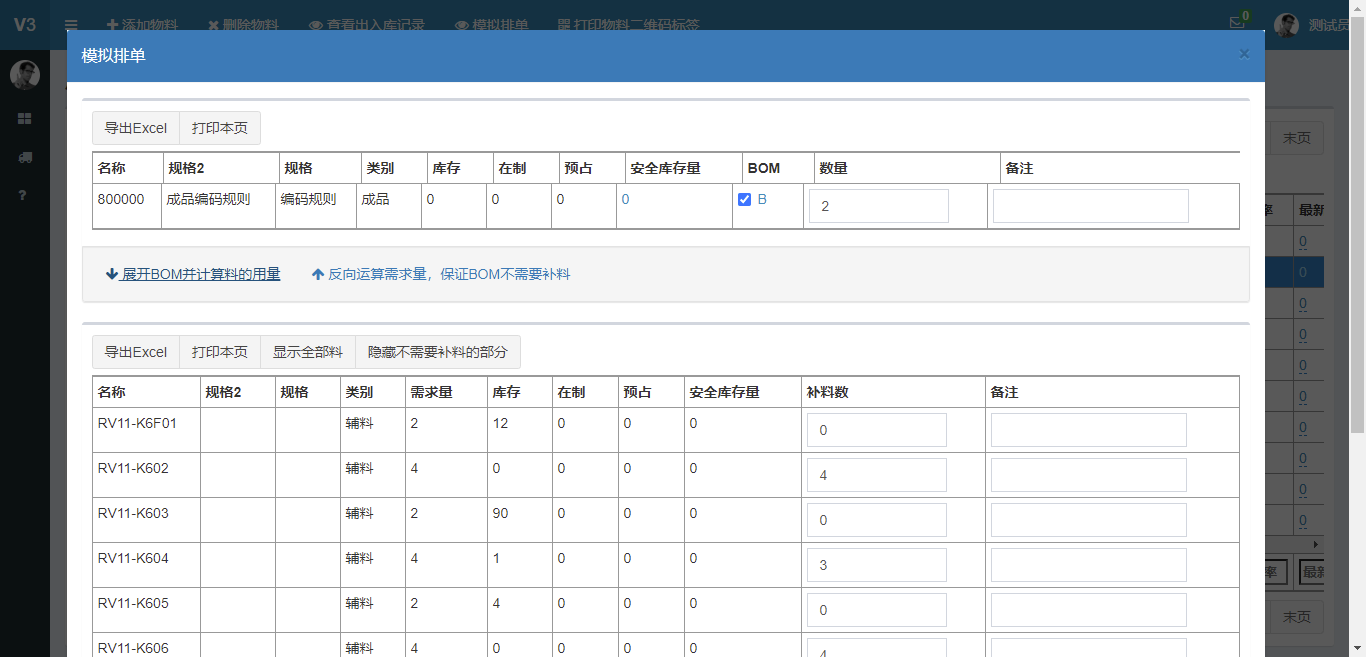Click the 数量 input field showing 2

point(878,206)
